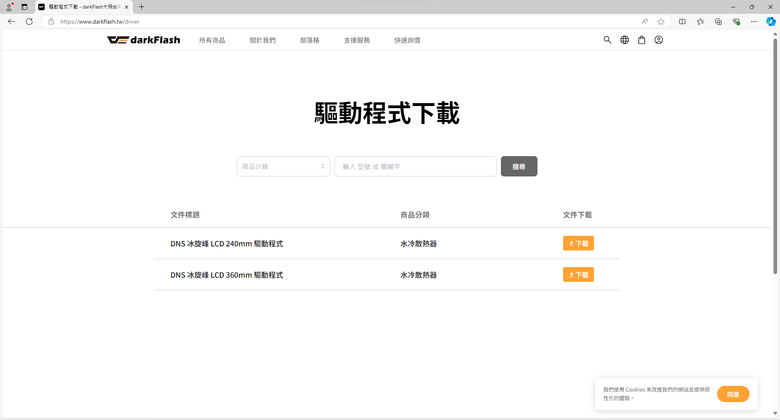Reload the page with the refresh icon
Screen dimensions: 780x420
click(x=29, y=21)
